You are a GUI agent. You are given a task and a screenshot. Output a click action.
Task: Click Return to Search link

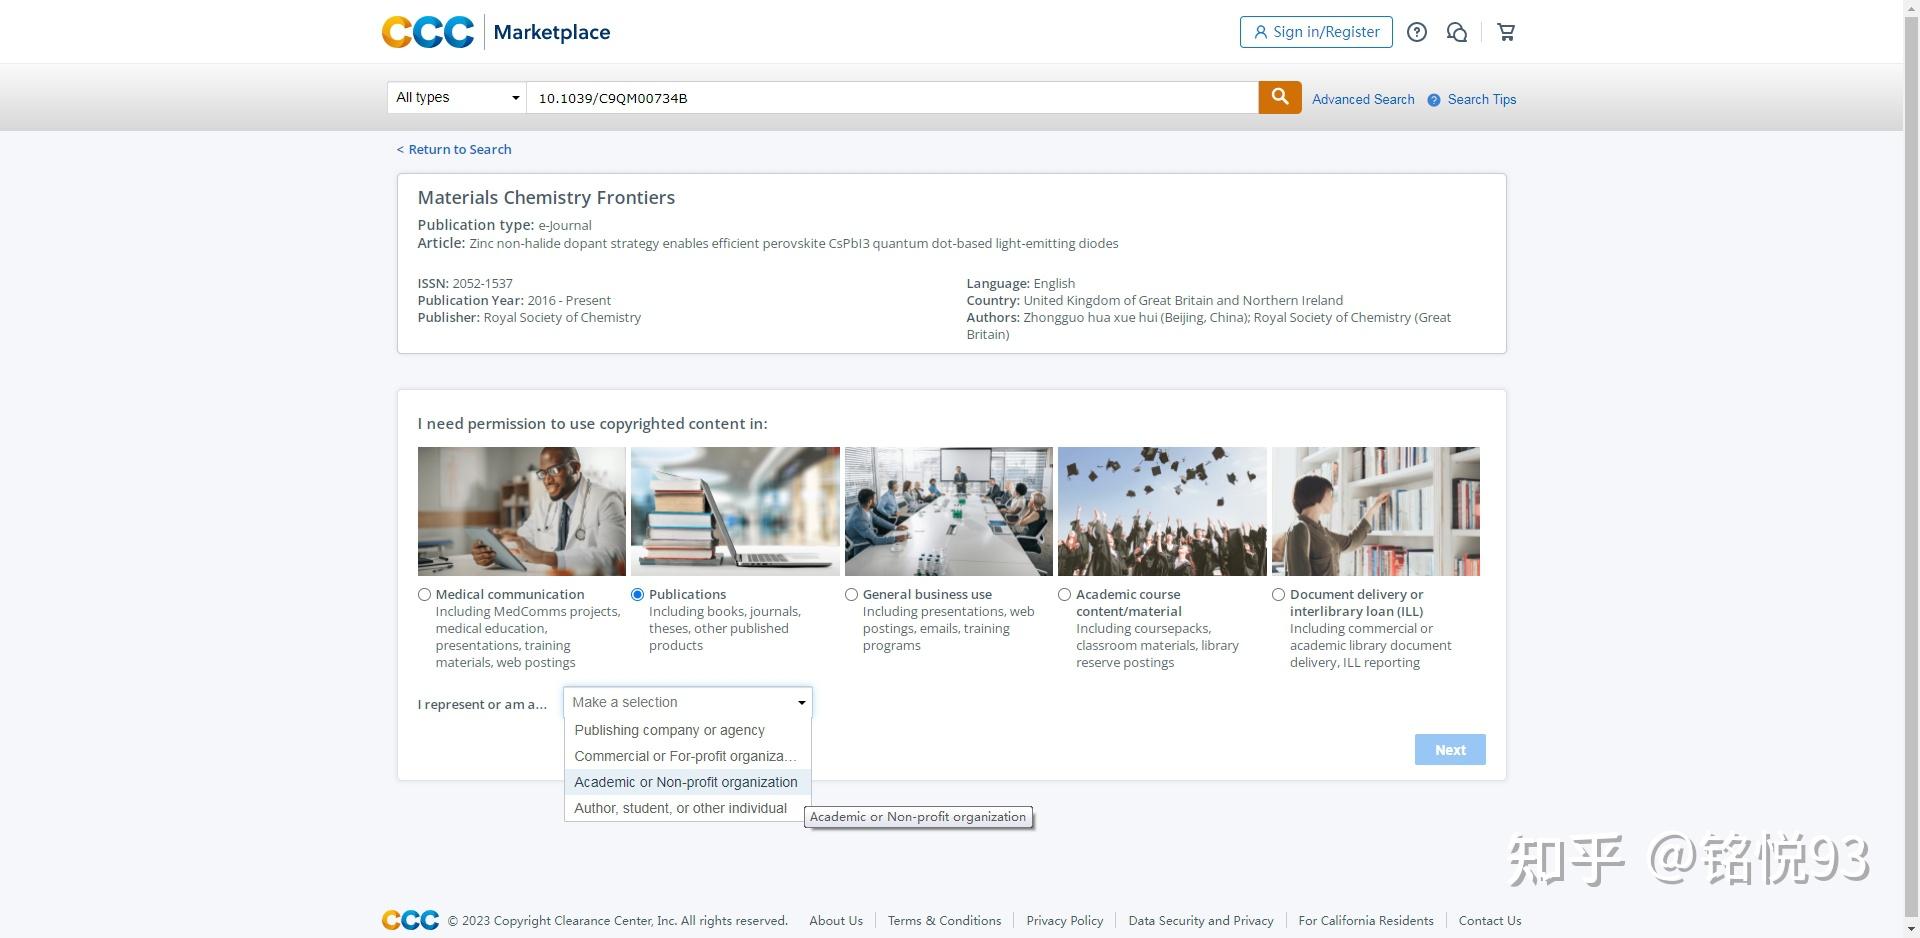[x=454, y=149]
